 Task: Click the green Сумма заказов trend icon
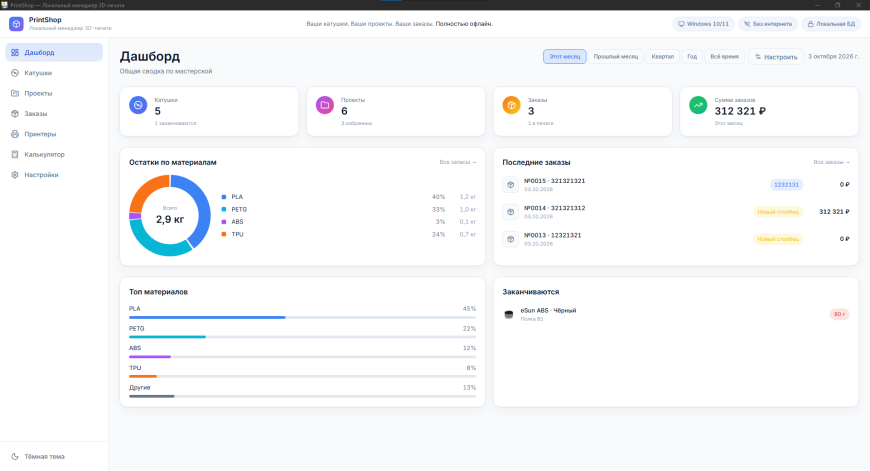pyautogui.click(x=698, y=105)
